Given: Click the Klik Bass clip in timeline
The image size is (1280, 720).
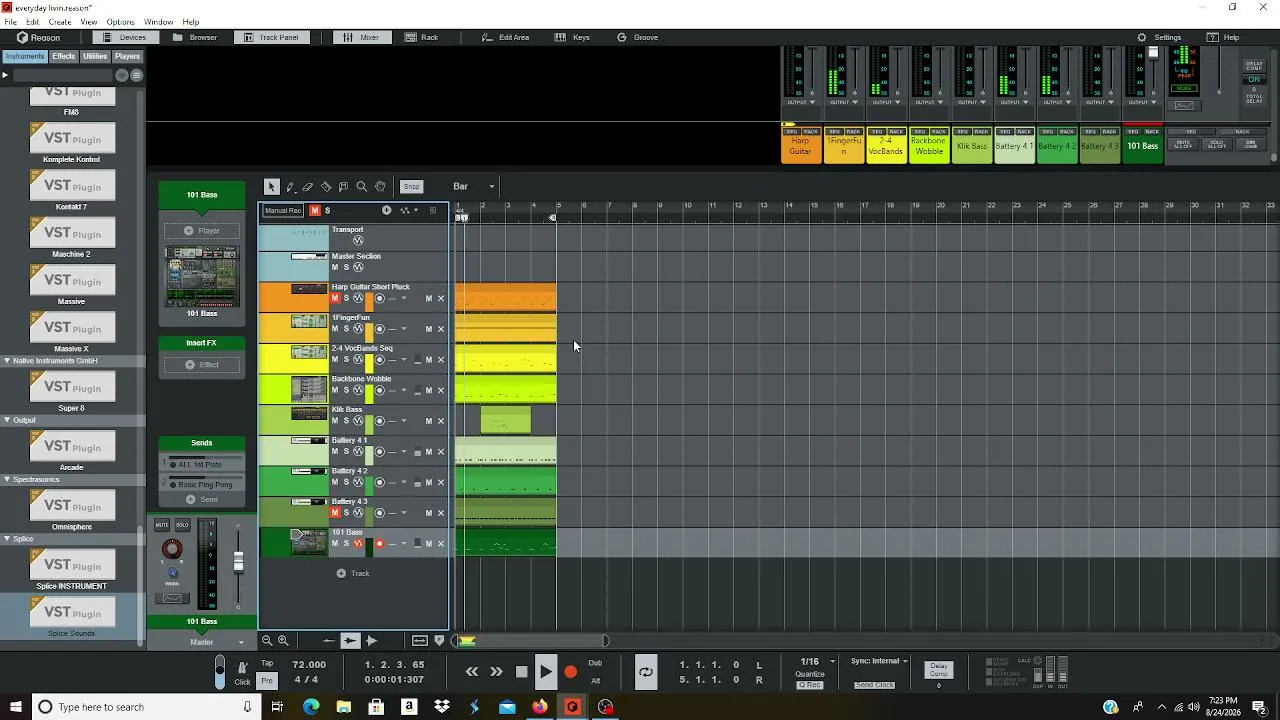Looking at the screenshot, I should (506, 421).
